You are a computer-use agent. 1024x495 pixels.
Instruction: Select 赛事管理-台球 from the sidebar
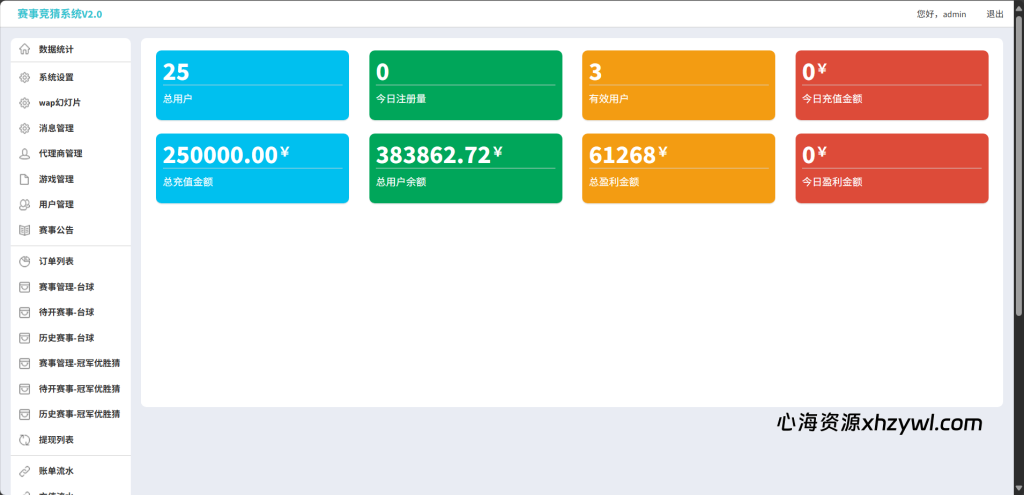click(66, 287)
